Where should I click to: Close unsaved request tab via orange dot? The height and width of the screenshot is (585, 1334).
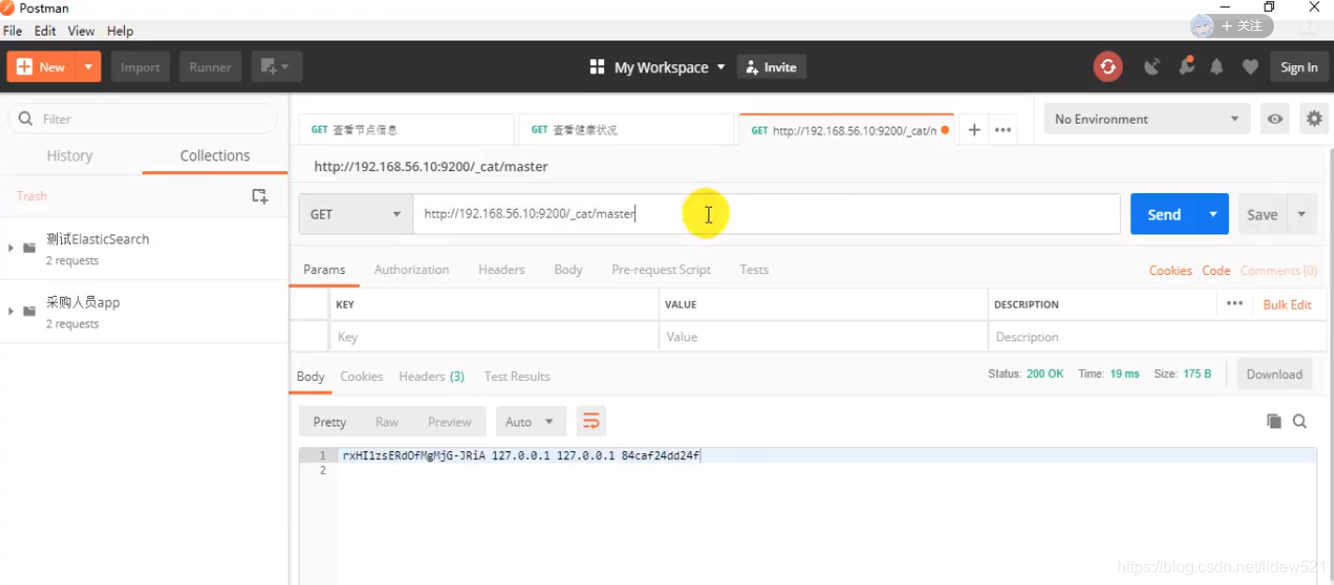(945, 130)
